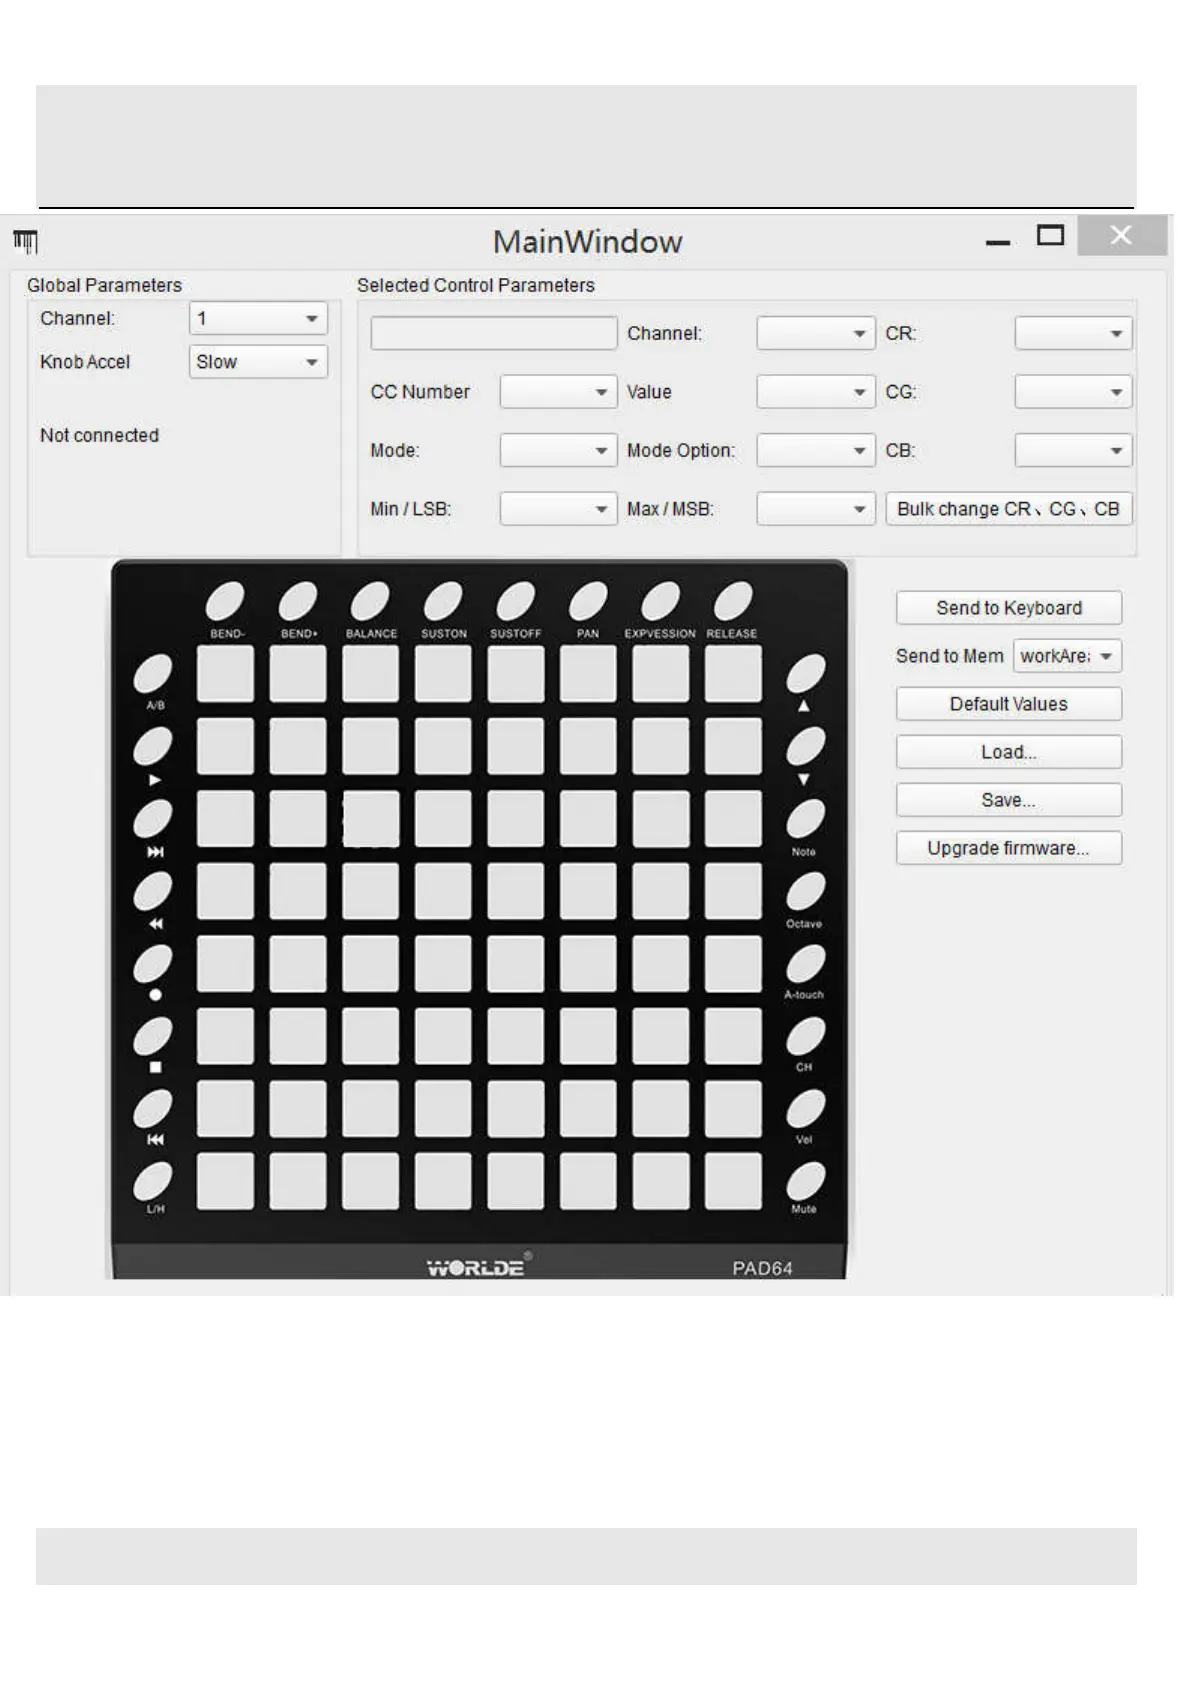Select the pad under the BEND- knob
The image size is (1191, 1684).
(225, 674)
